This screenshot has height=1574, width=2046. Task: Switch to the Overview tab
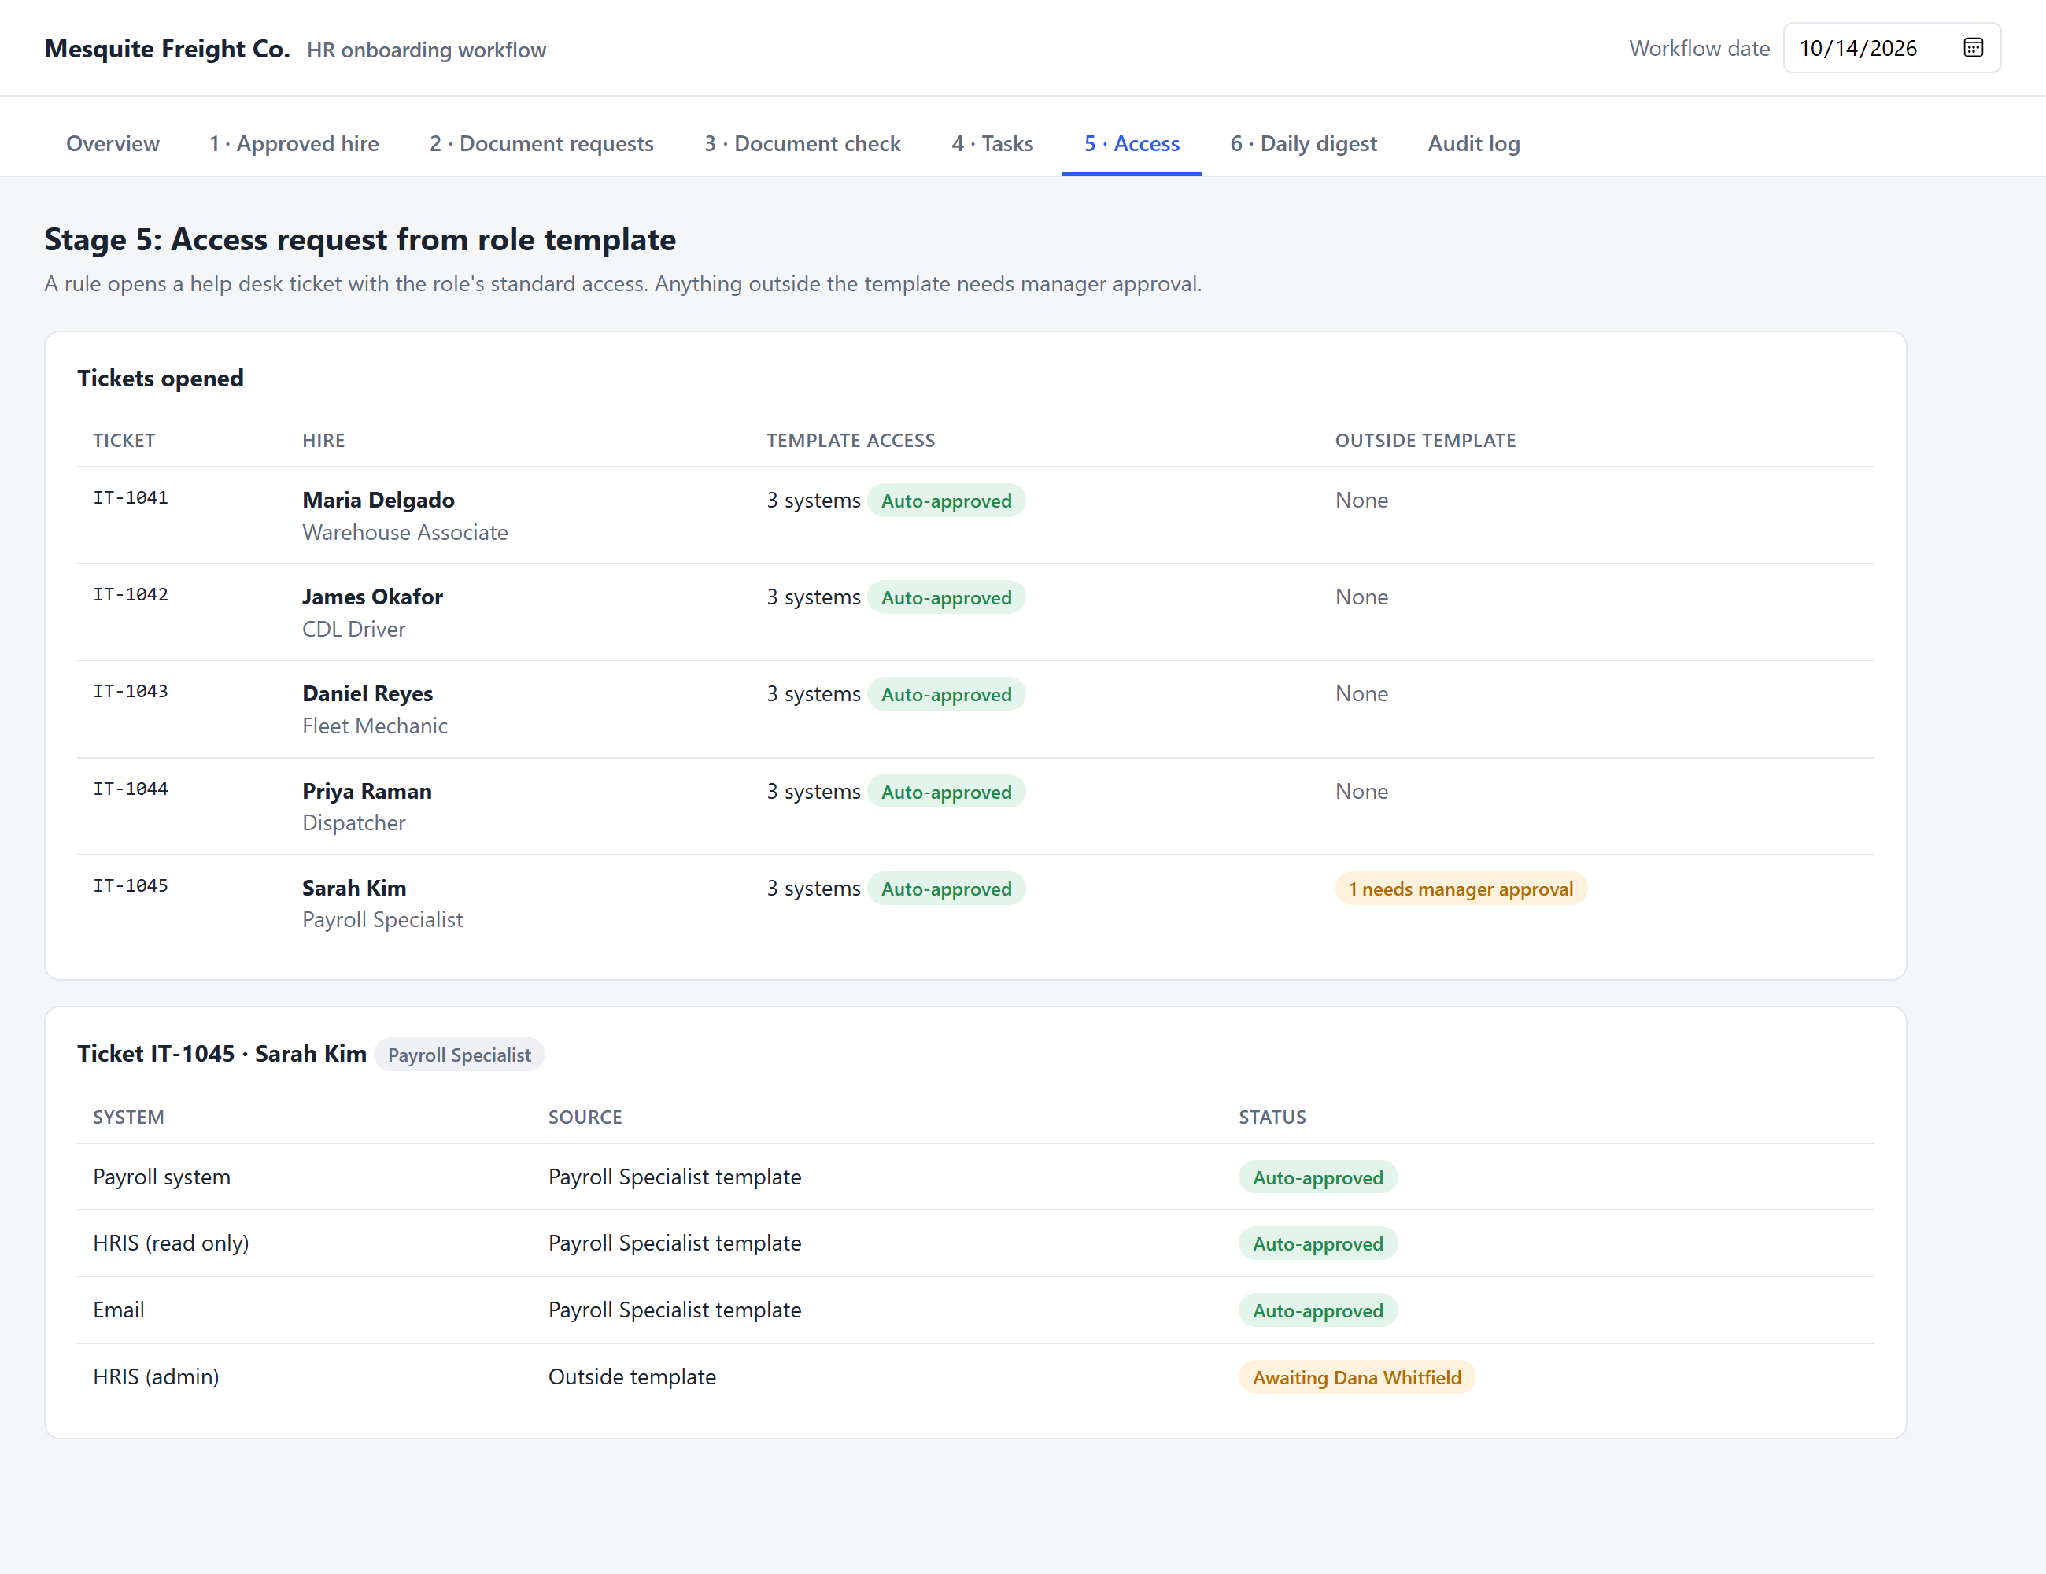(x=113, y=144)
